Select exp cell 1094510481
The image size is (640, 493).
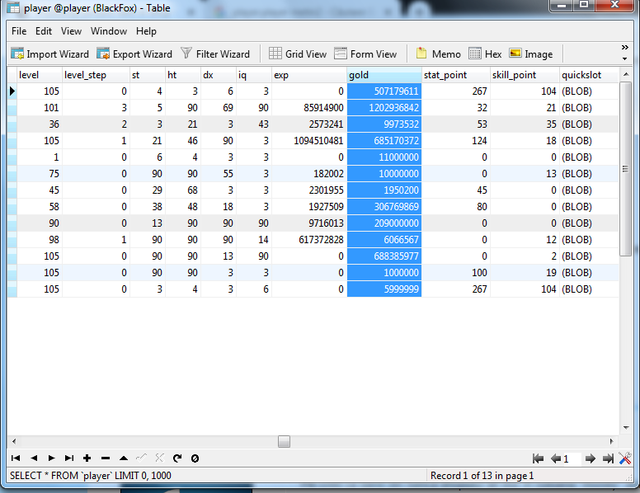pyautogui.click(x=309, y=141)
